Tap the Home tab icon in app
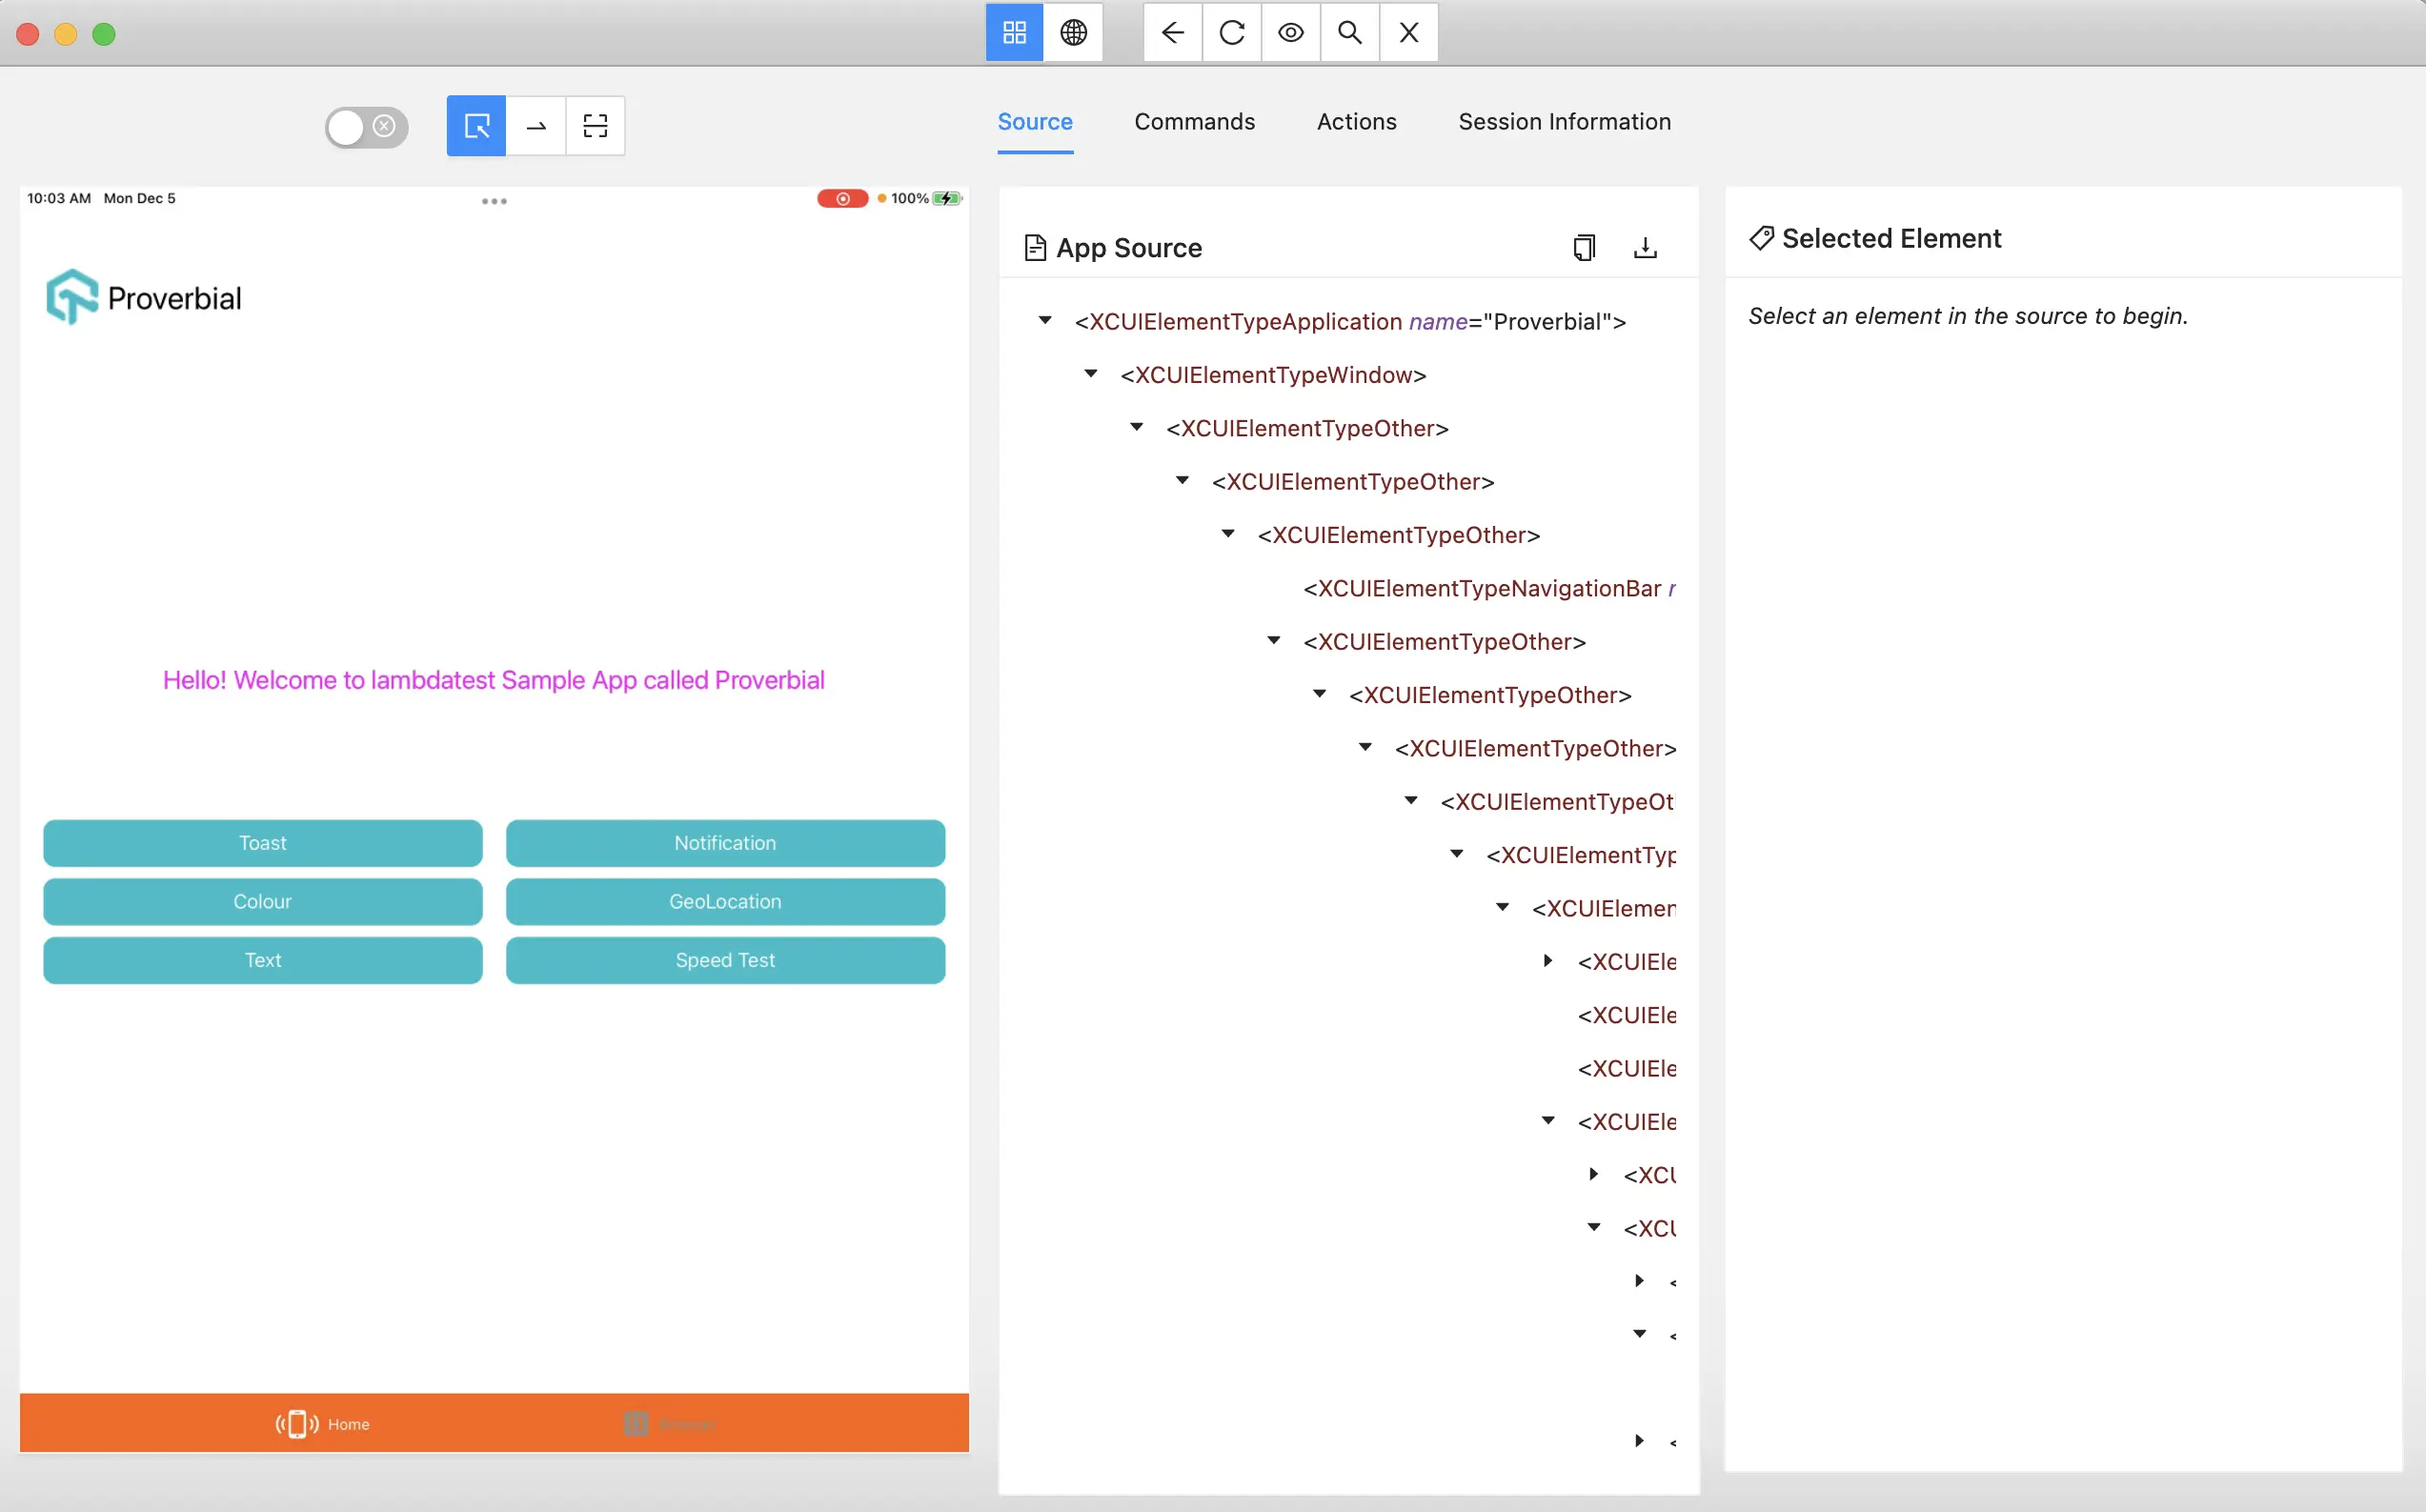2426x1512 pixels. 297,1424
